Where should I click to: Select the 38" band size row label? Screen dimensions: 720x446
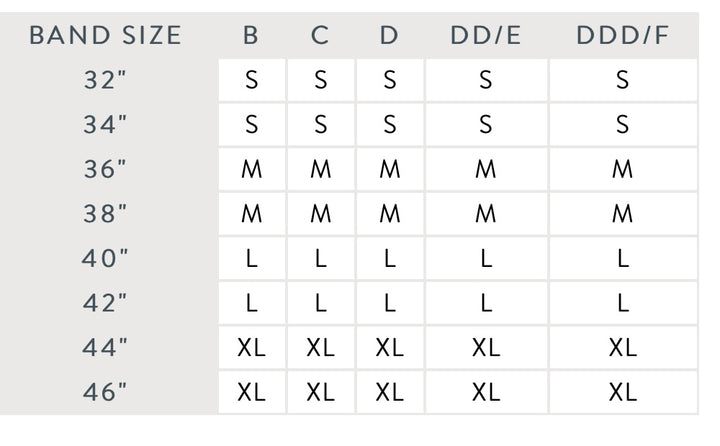pos(106,214)
